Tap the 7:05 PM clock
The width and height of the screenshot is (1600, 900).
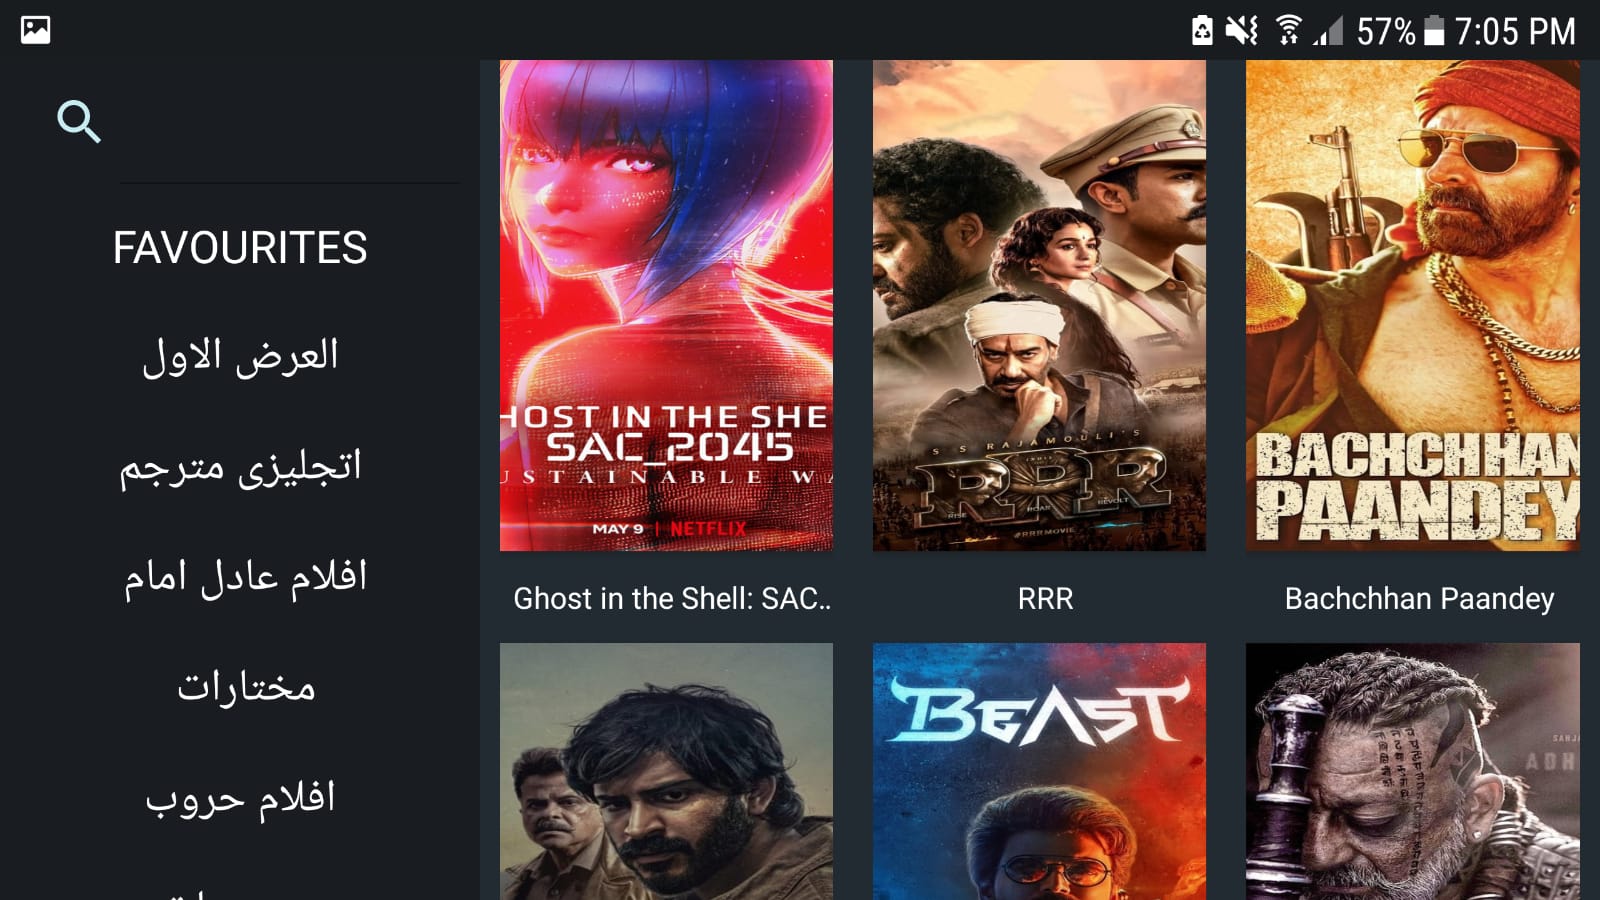pyautogui.click(x=1514, y=32)
